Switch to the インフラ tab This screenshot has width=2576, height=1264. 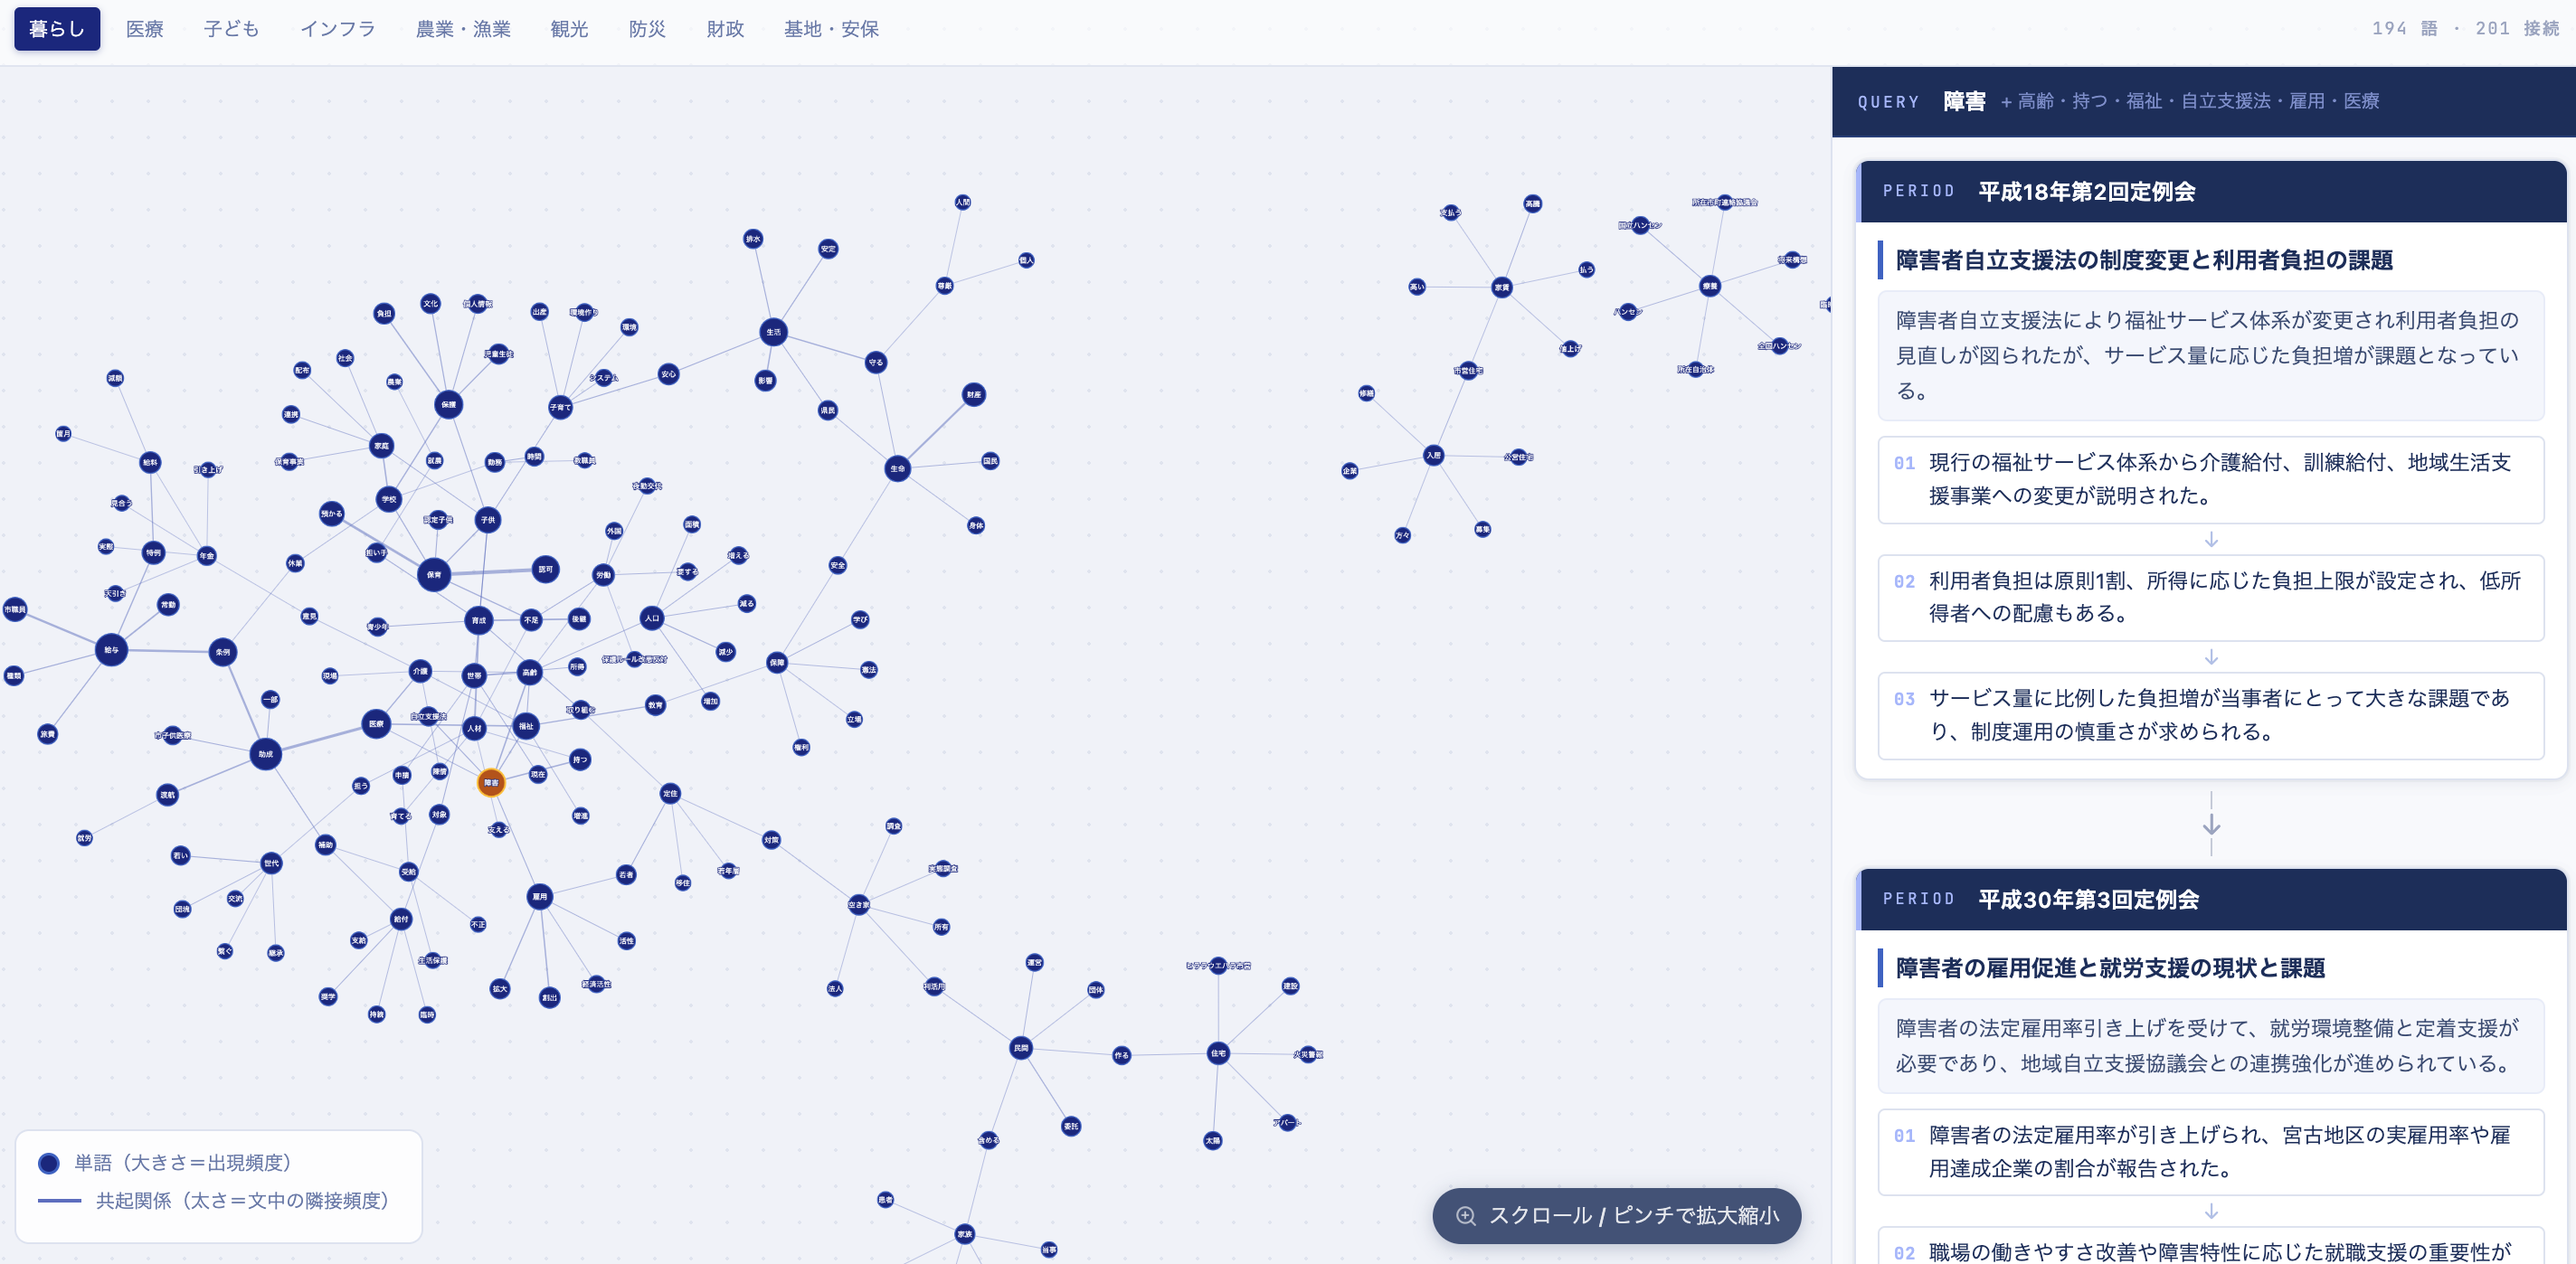coord(338,29)
